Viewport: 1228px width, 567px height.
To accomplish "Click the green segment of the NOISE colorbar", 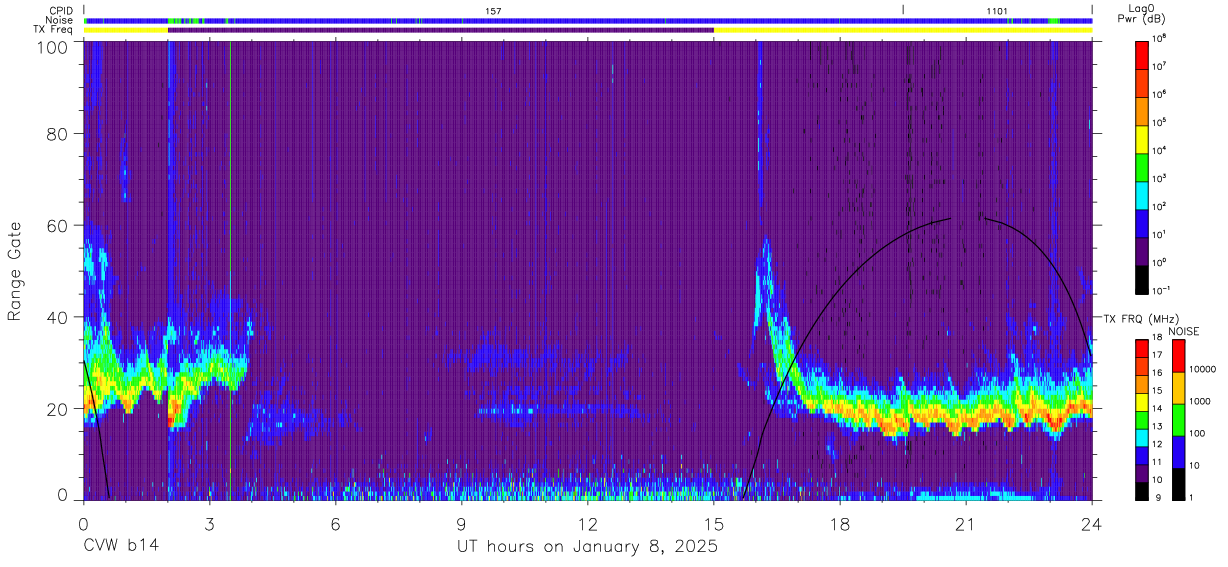I will (1179, 419).
